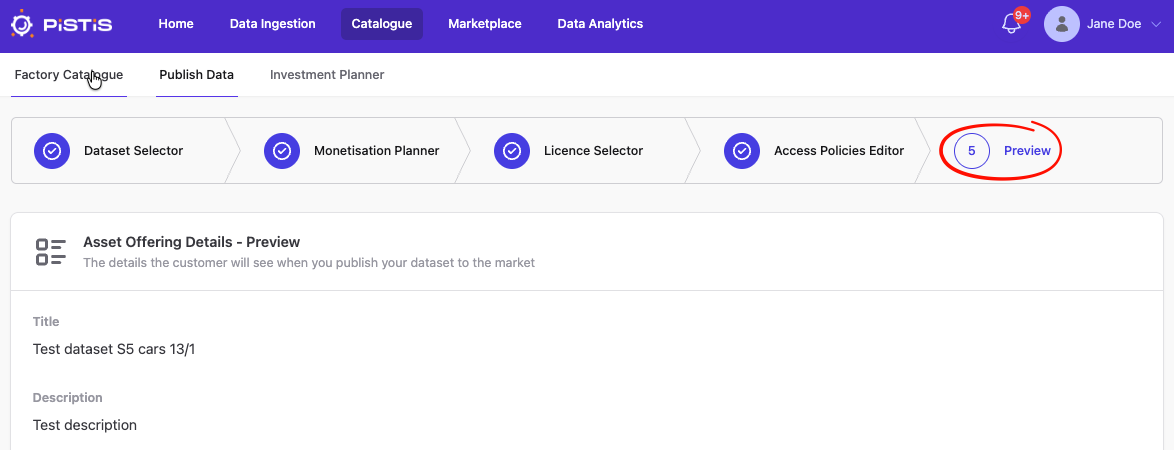Click the Title field label
The width and height of the screenshot is (1174, 450).
[46, 322]
